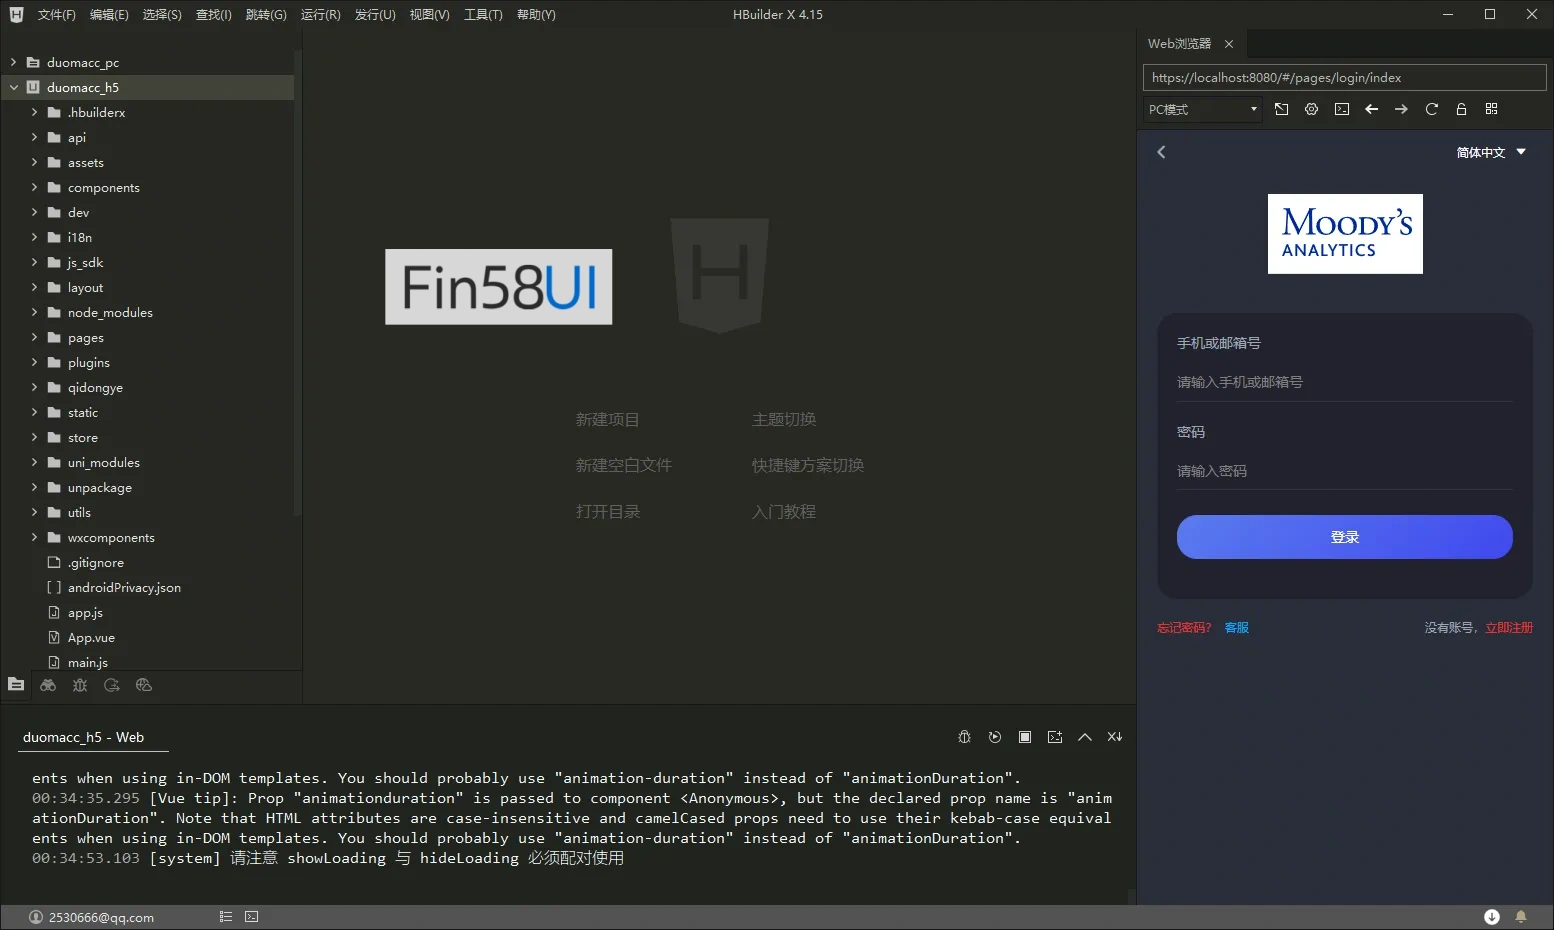Click the 登录 login button
Screen dimensions: 1554x930
[1344, 537]
